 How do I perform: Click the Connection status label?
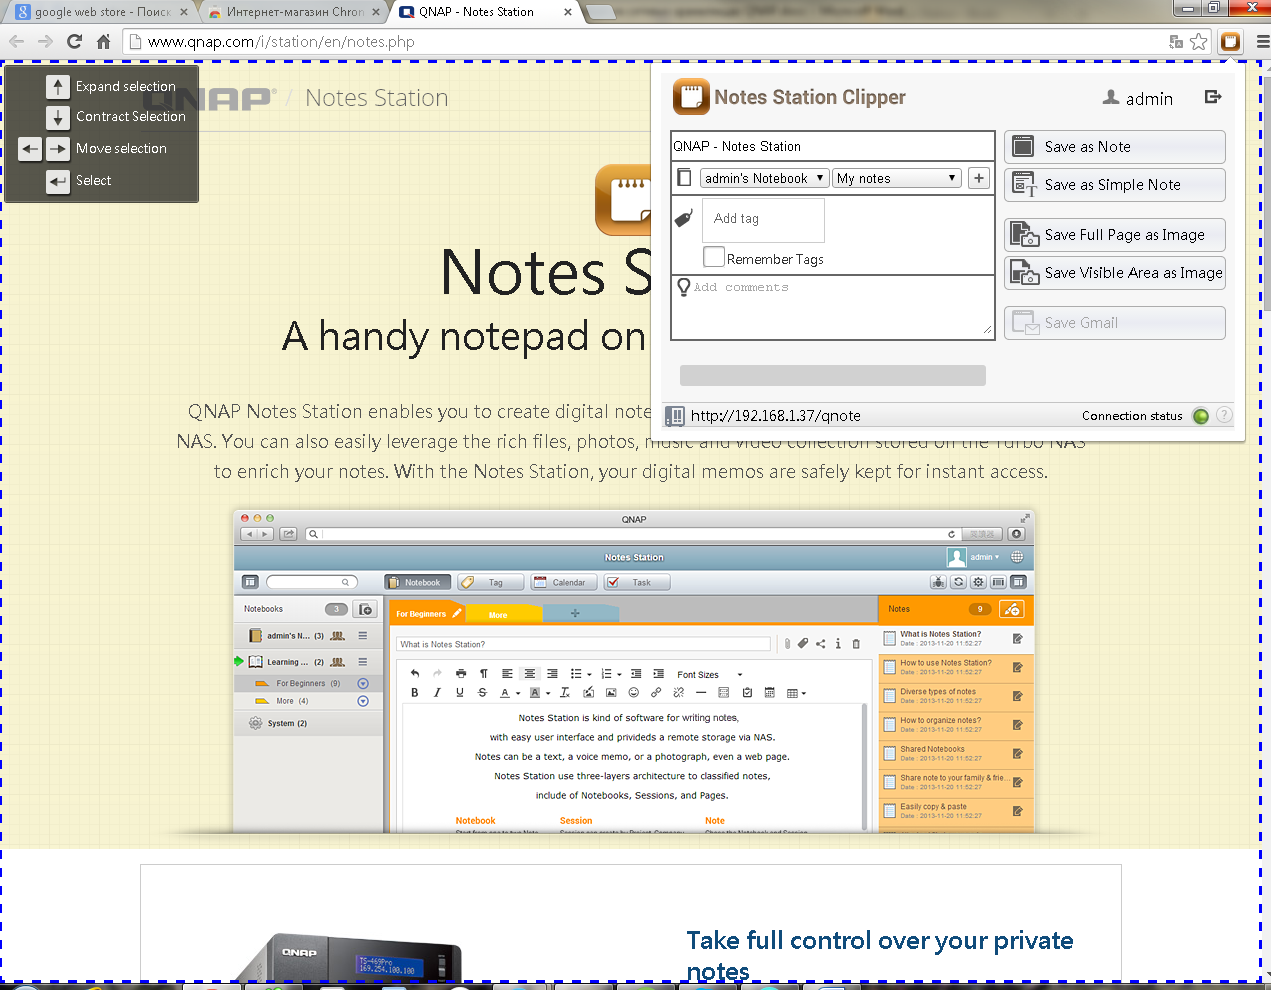(1132, 416)
